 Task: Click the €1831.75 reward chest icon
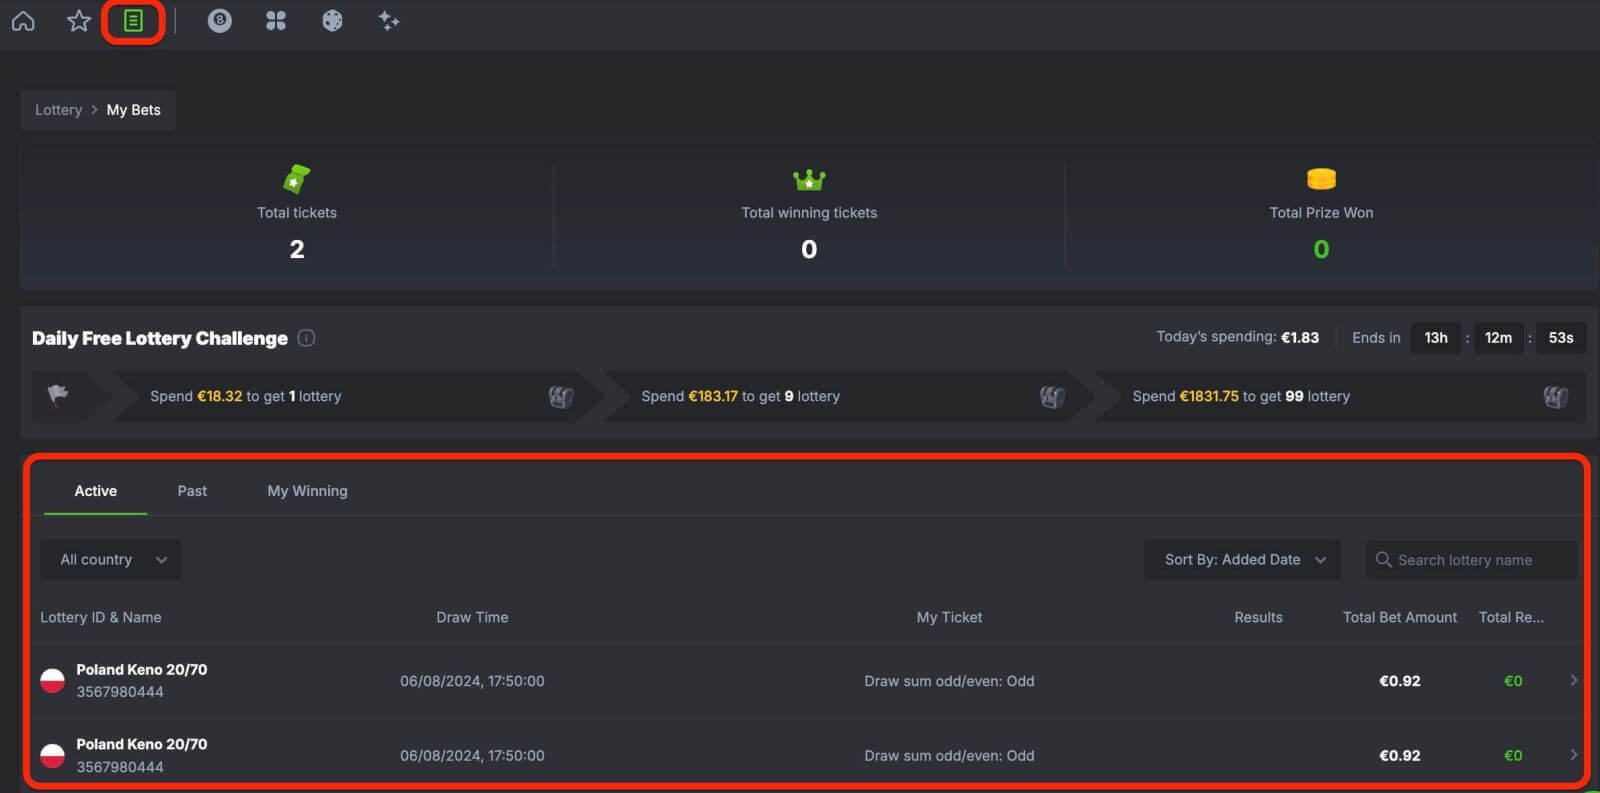[x=1555, y=397]
